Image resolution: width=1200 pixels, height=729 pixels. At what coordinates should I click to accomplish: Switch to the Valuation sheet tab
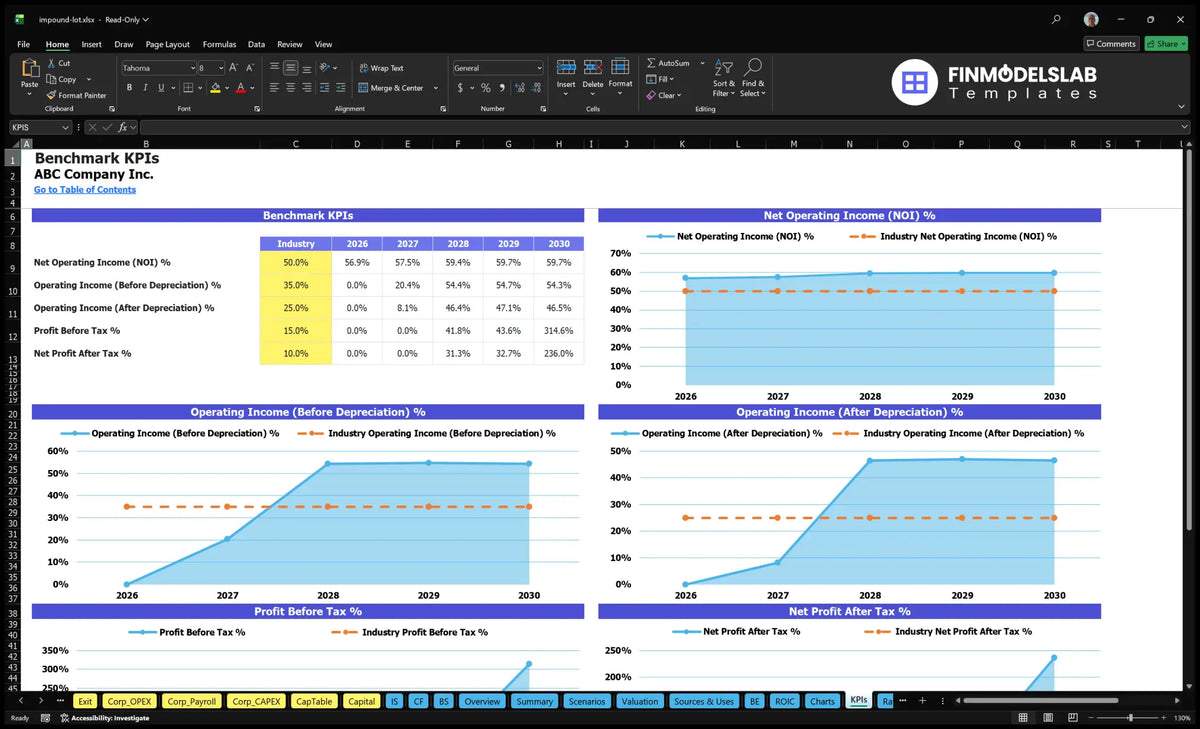tap(640, 701)
